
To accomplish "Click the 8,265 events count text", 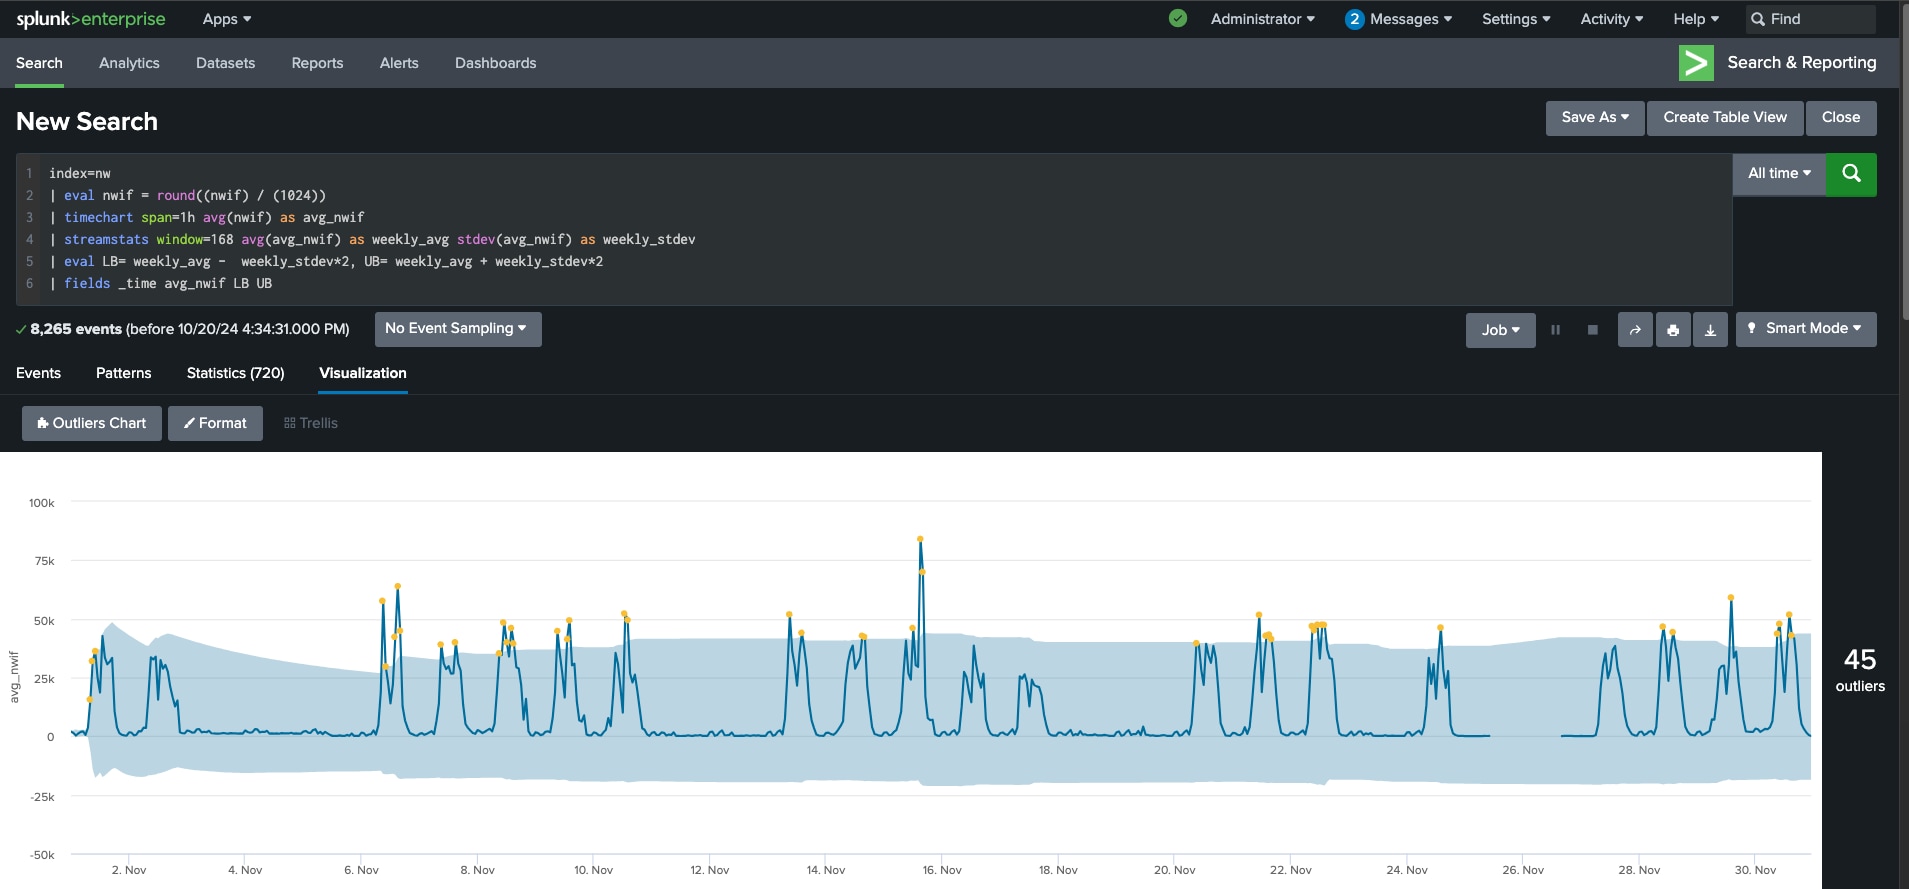I will click(76, 329).
